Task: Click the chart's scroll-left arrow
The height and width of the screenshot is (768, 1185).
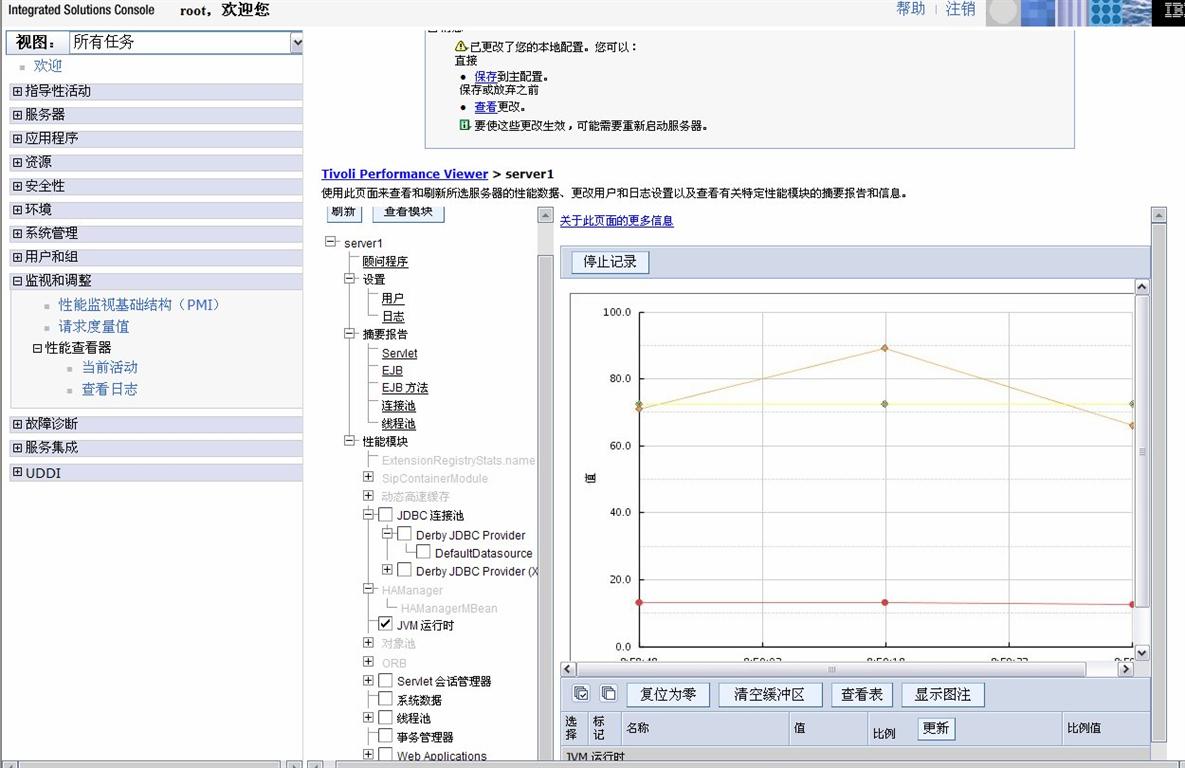Action: 568,669
